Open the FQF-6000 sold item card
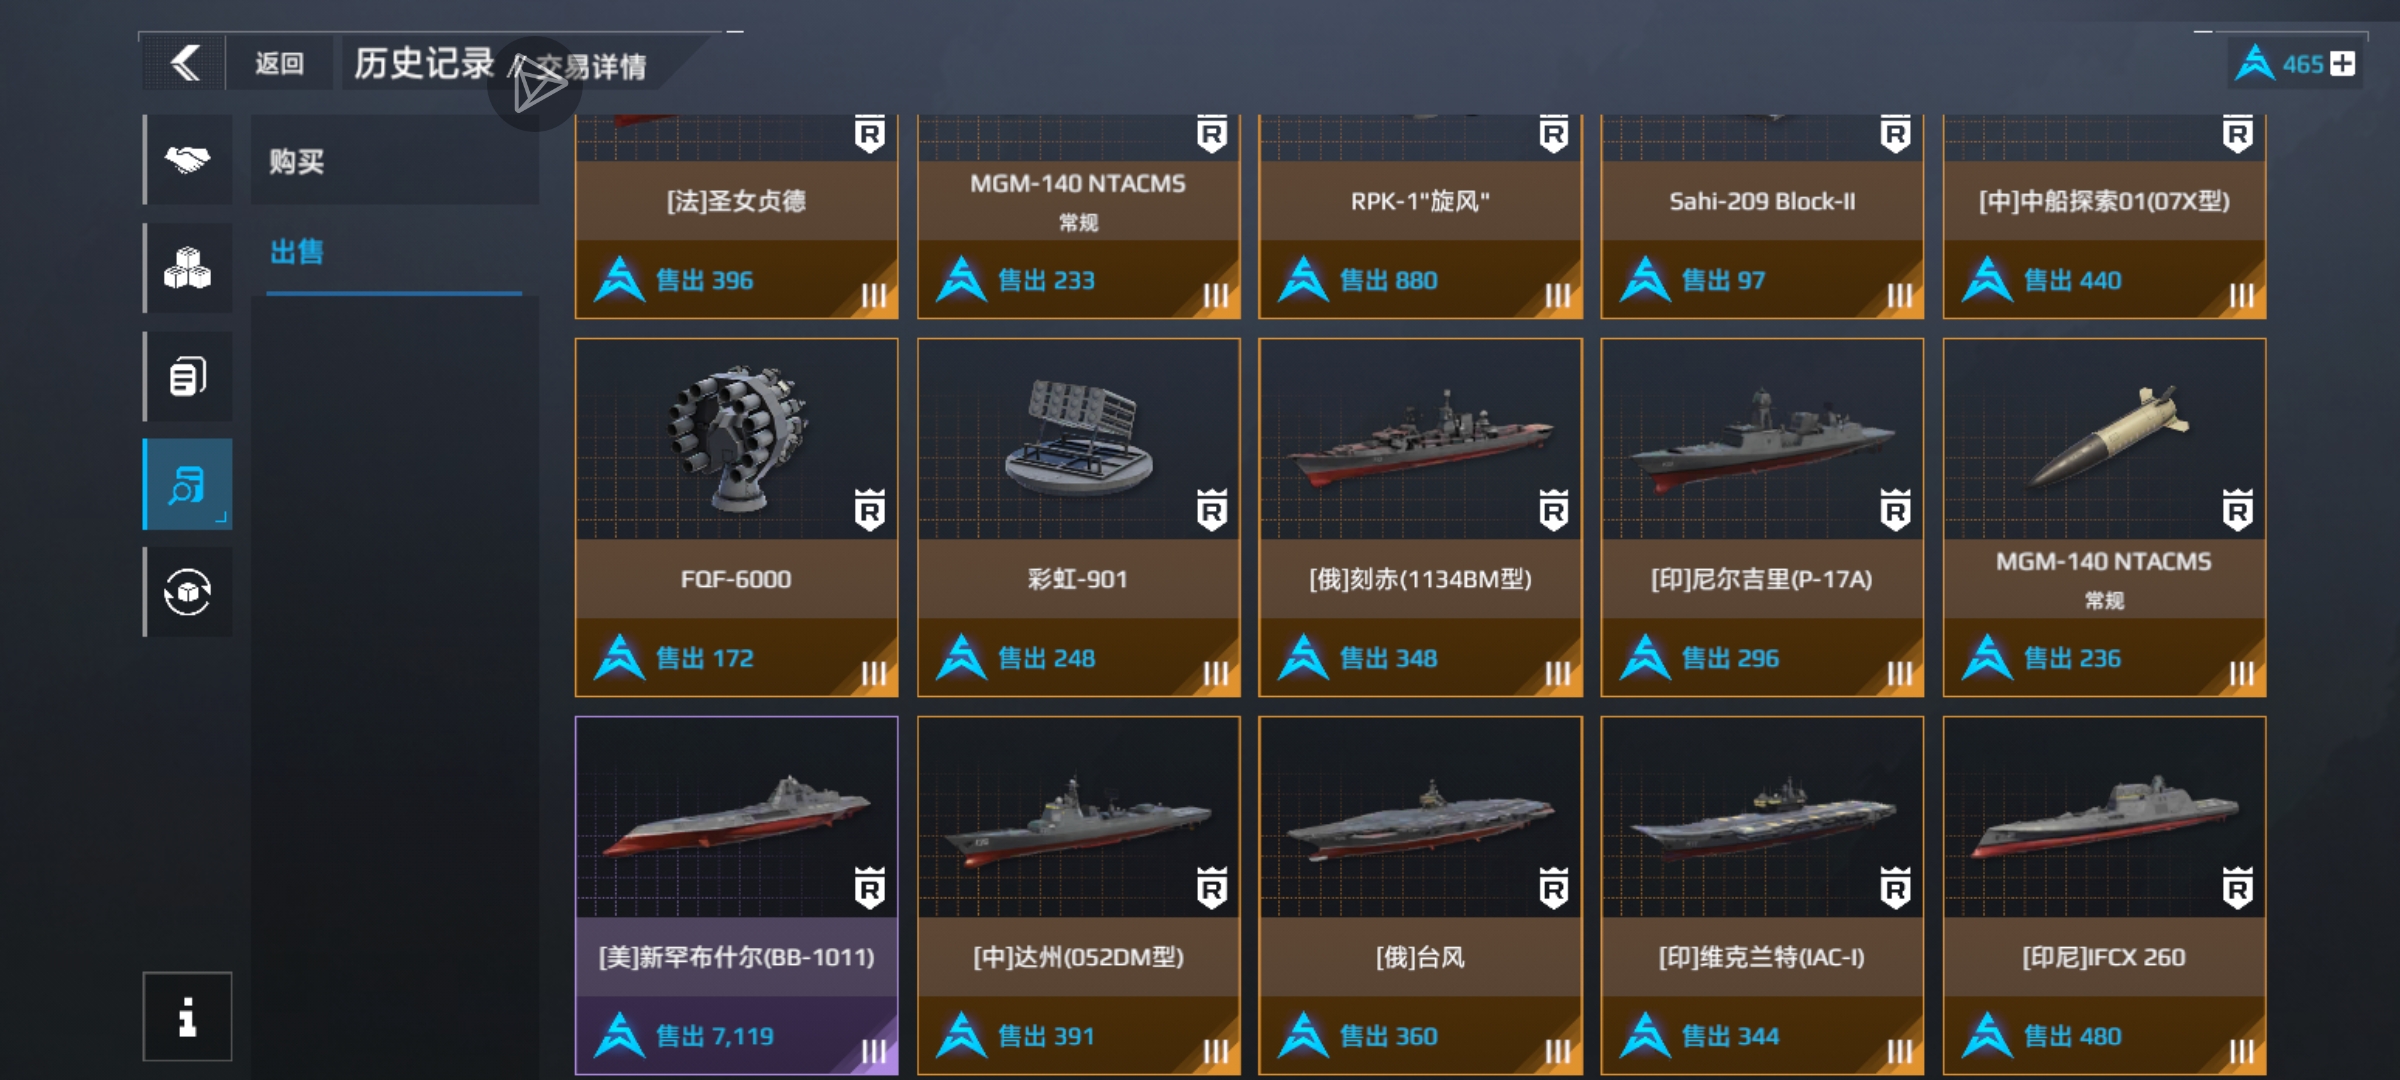Viewport: 2400px width, 1080px height. tap(737, 517)
